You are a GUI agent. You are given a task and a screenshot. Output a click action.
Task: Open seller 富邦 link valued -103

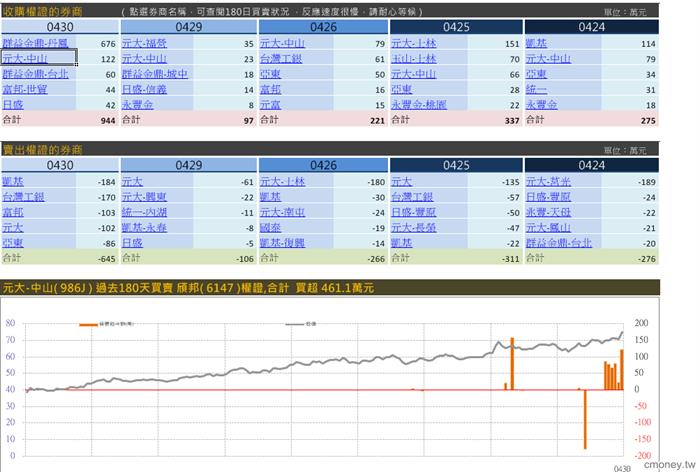tap(13, 212)
